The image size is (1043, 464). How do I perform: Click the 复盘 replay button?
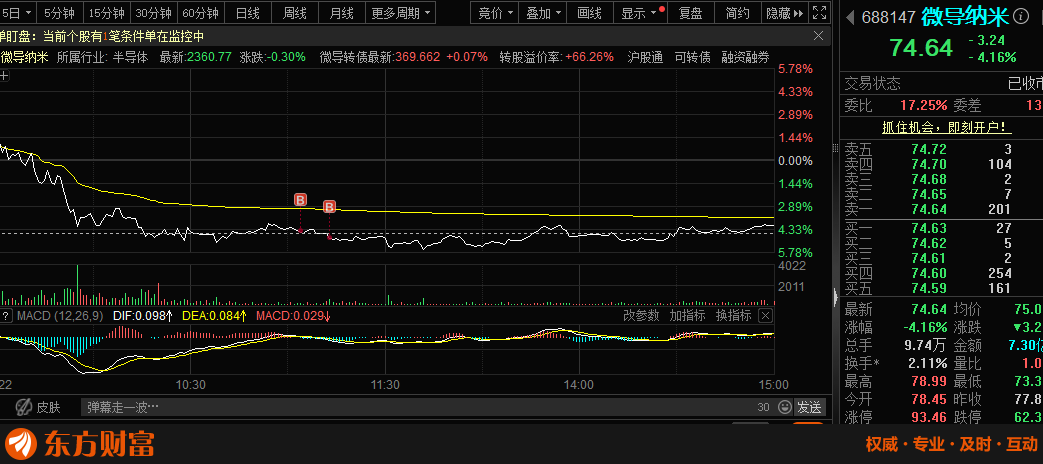coord(690,13)
